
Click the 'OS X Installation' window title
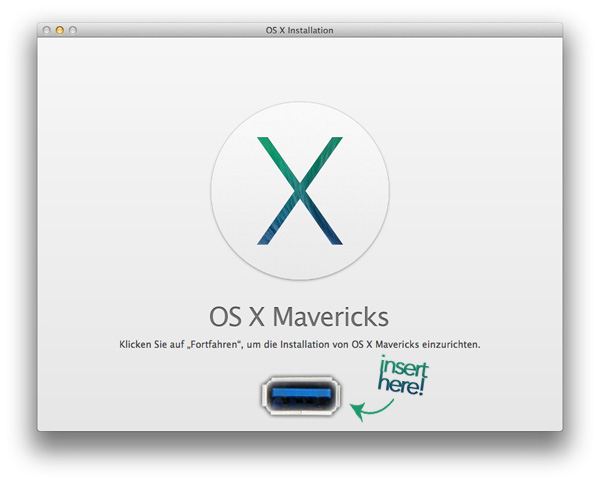pos(299,30)
